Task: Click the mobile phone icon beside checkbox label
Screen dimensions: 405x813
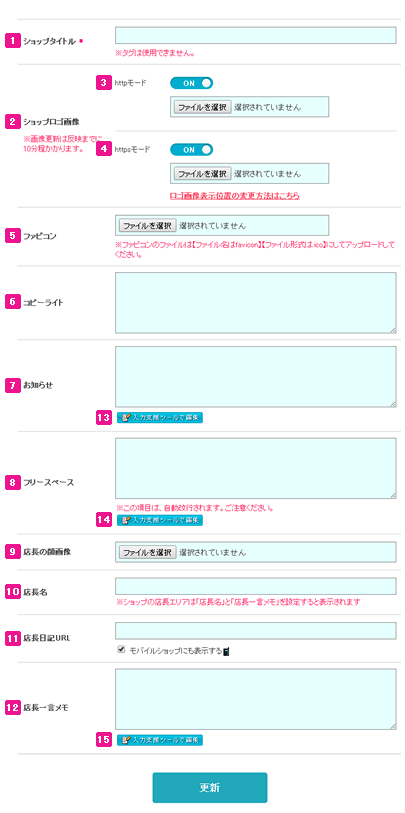Action: 226,651
